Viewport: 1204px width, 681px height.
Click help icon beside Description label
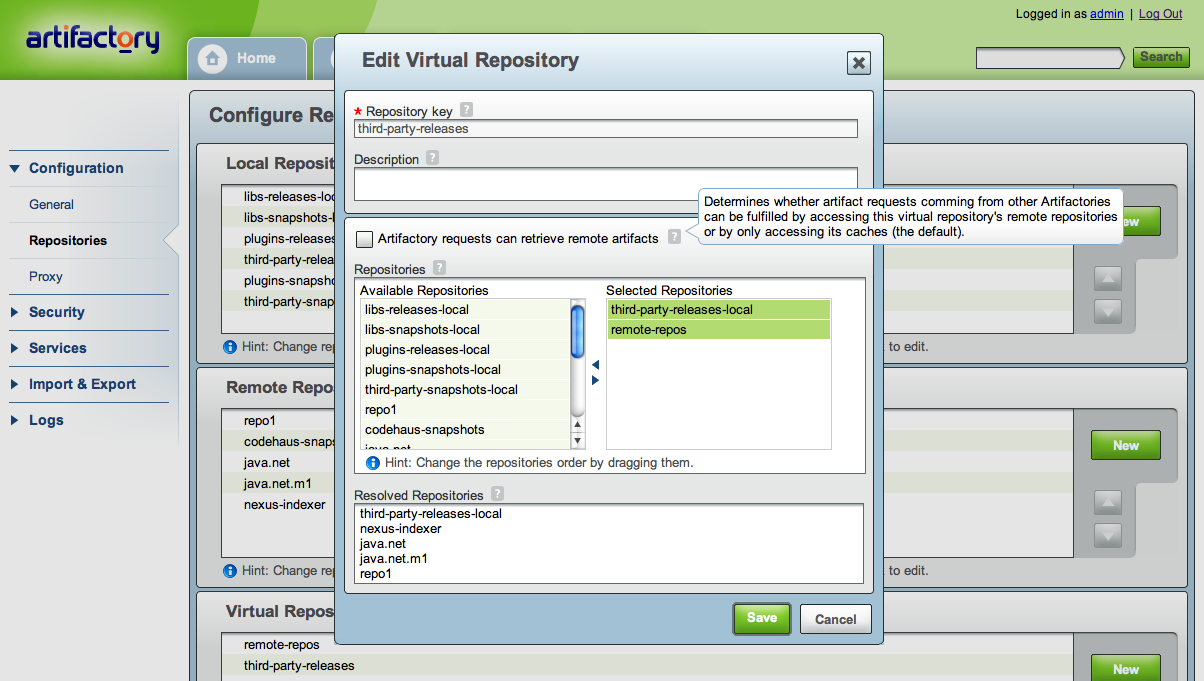click(x=432, y=158)
